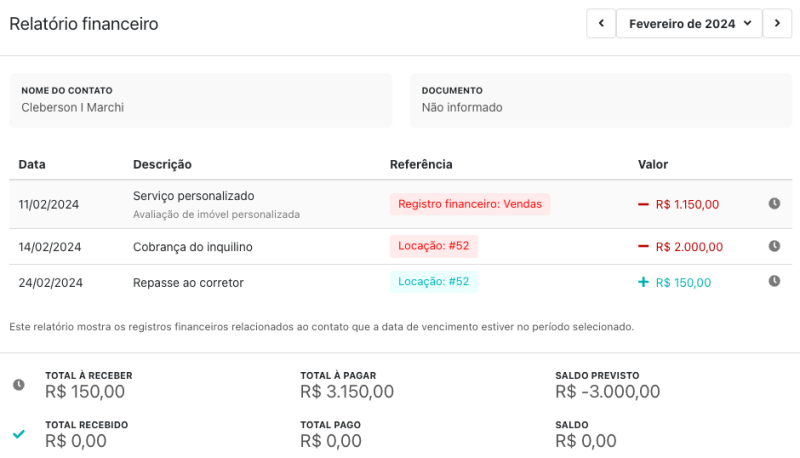Click the red minus icon beside R$ 2.000,00
Image resolution: width=800 pixels, height=458 pixels.
(644, 246)
